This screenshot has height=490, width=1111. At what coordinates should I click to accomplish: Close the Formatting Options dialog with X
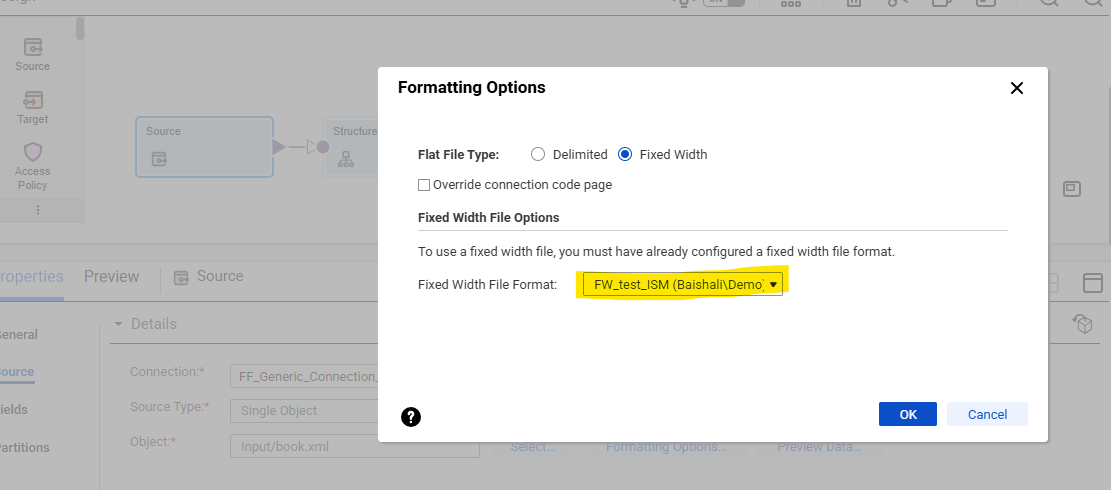click(1017, 89)
